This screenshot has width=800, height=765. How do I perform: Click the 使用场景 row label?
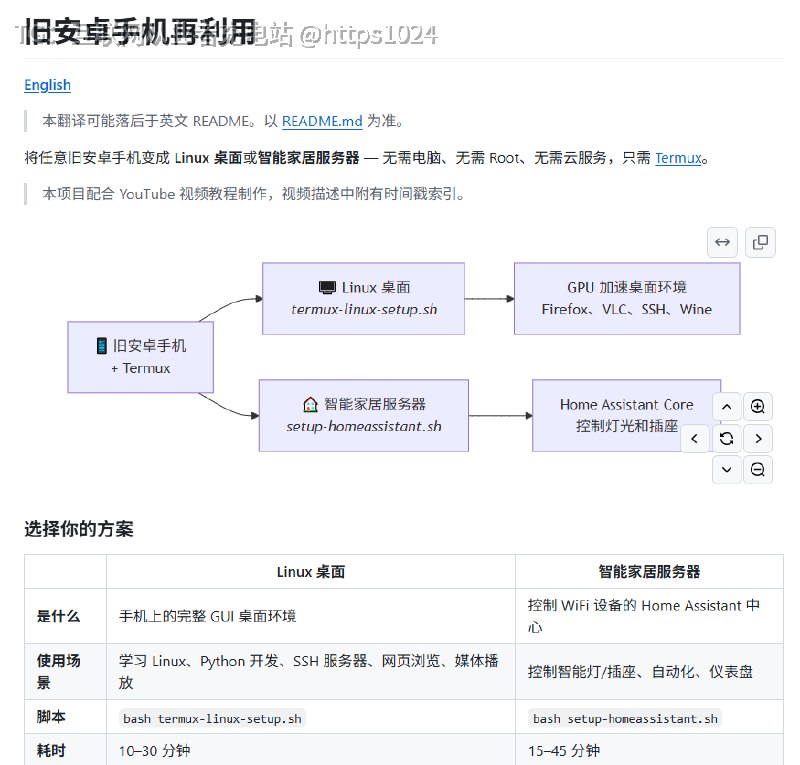58,672
